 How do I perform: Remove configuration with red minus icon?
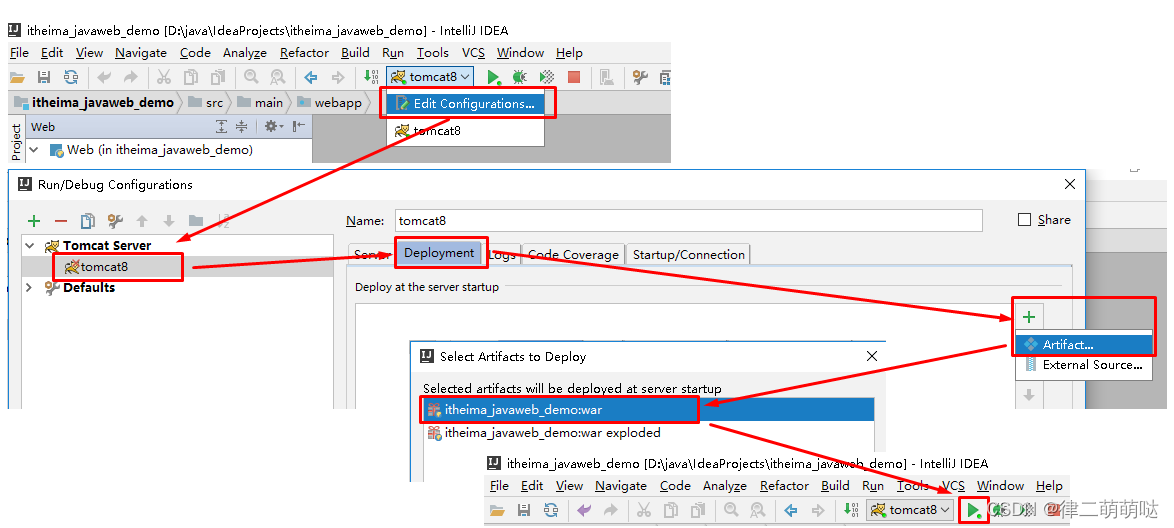(61, 221)
